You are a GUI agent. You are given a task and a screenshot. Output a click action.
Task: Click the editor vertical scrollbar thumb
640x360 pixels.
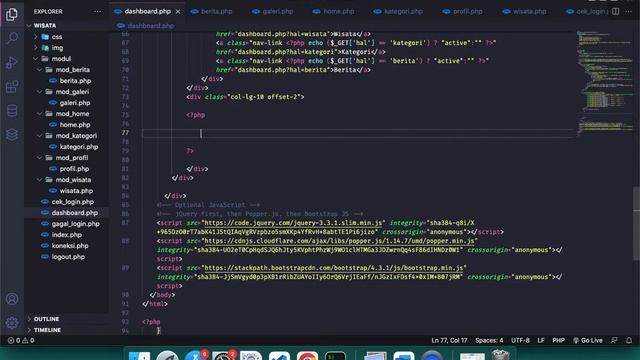point(636,223)
